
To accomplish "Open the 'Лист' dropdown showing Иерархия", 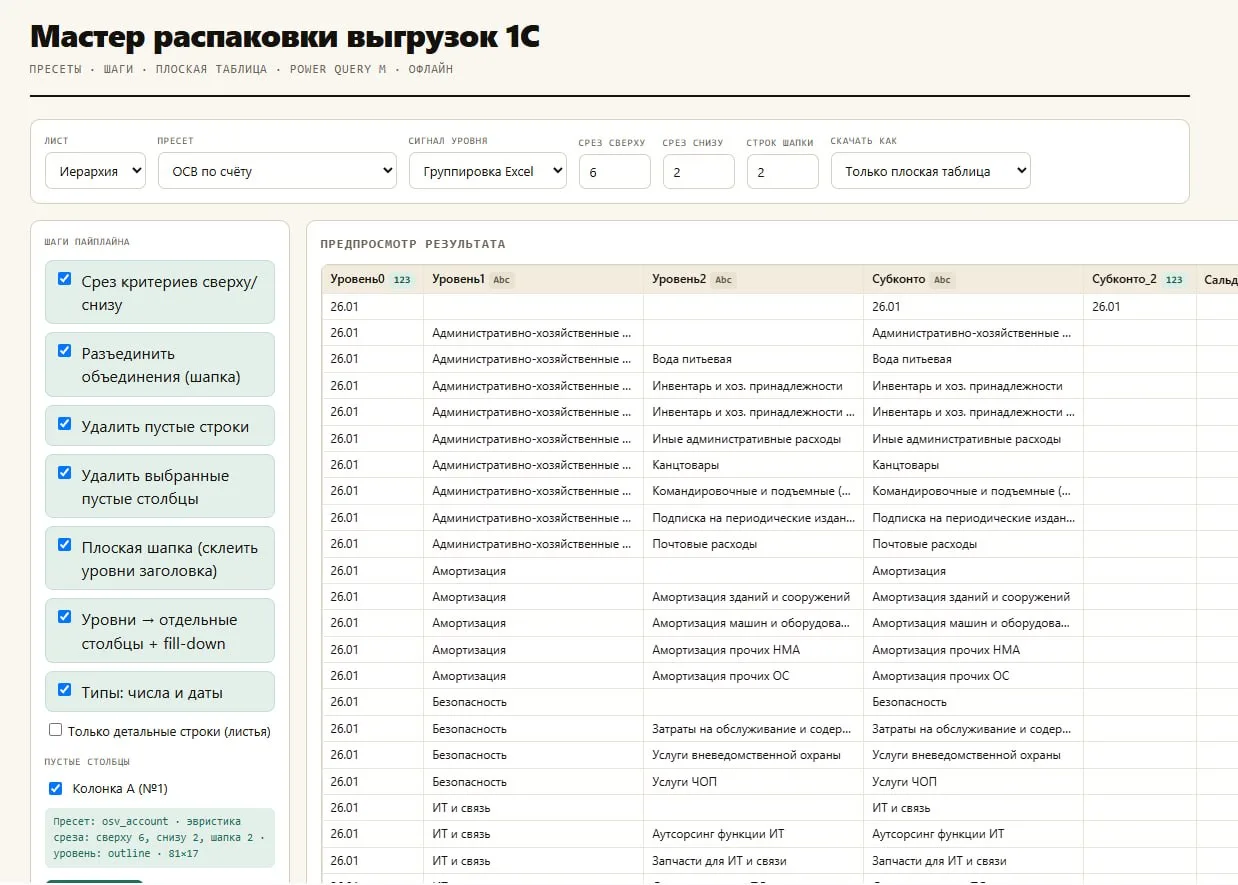I will pos(95,171).
